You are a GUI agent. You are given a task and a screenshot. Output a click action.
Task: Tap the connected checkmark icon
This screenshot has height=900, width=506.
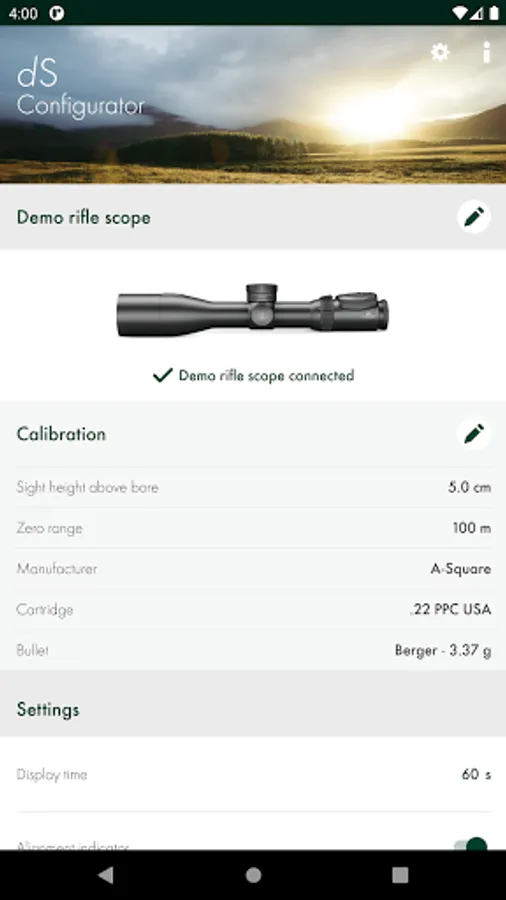point(163,375)
